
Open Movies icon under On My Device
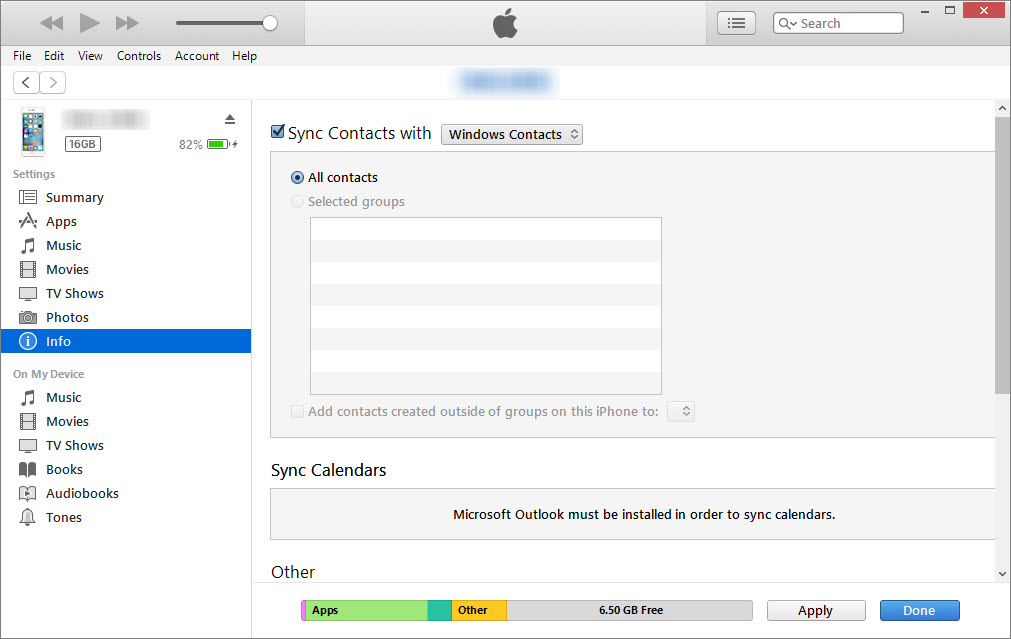click(28, 422)
